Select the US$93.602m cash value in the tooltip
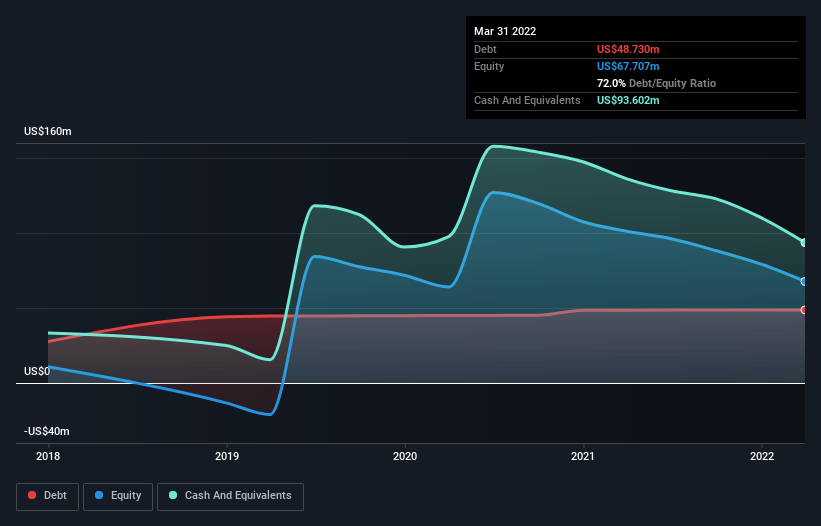Viewport: 821px width, 526px height. point(628,100)
